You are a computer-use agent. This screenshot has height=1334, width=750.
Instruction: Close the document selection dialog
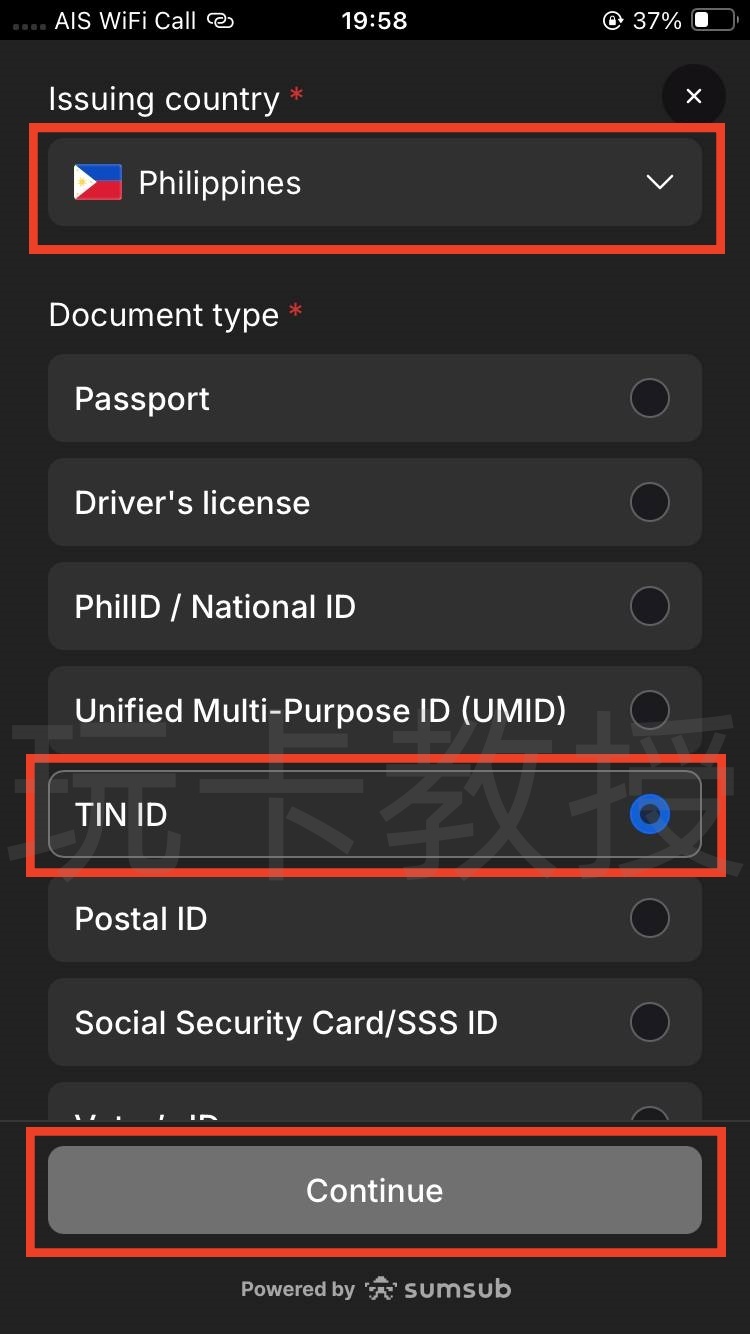pyautogui.click(x=693, y=97)
